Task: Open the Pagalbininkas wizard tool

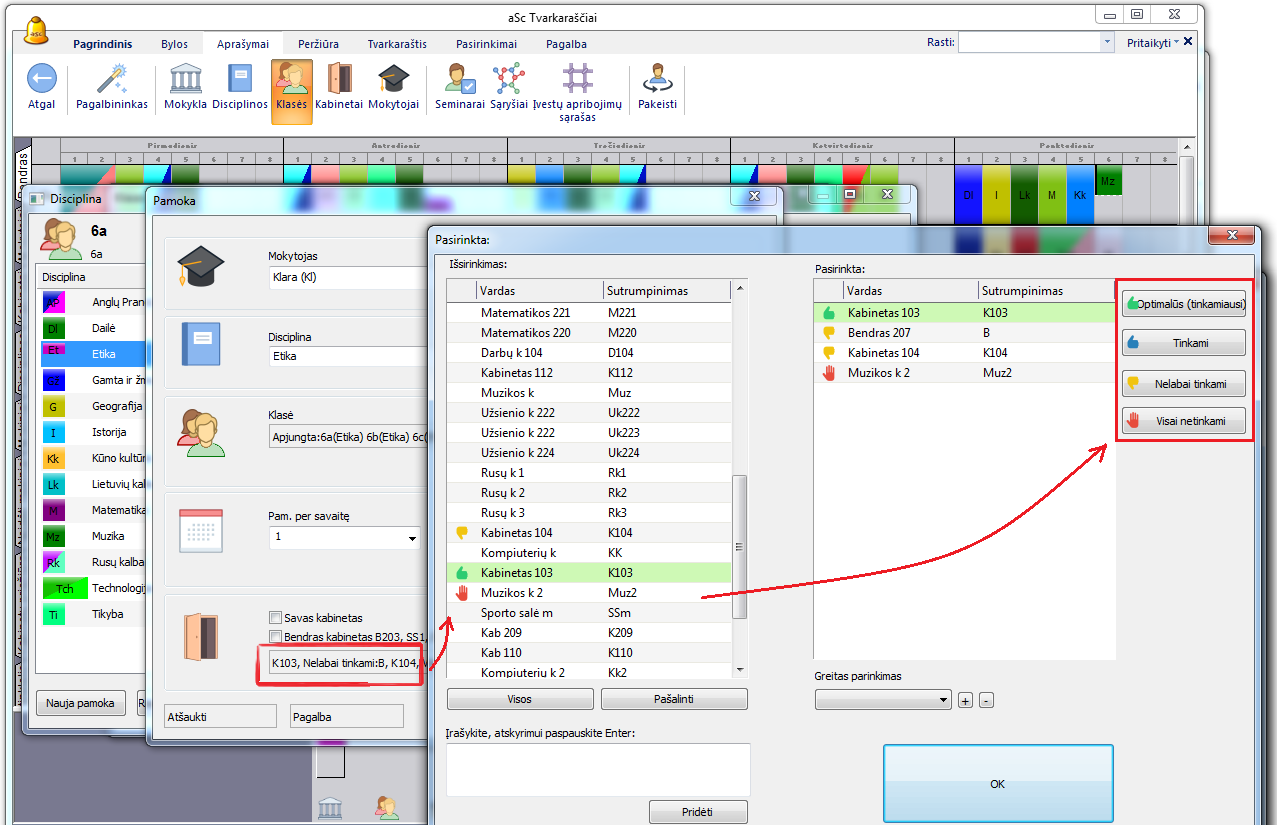Action: tap(112, 80)
